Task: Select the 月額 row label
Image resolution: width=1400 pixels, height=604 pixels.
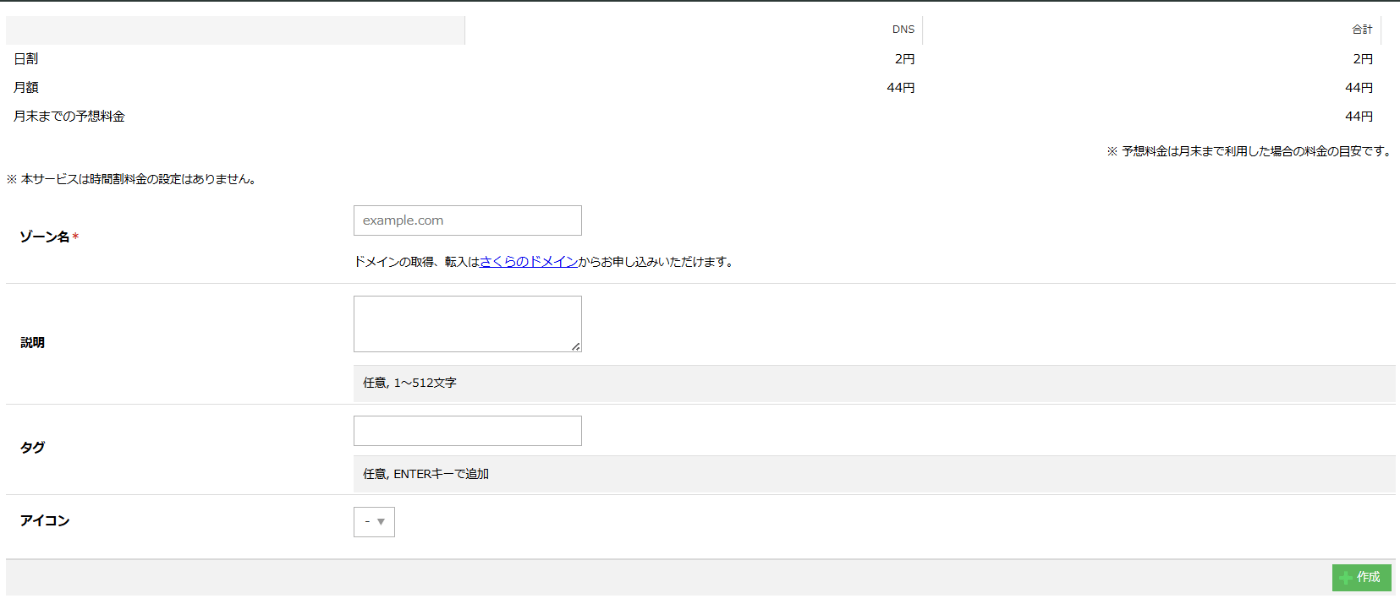Action: coord(26,88)
